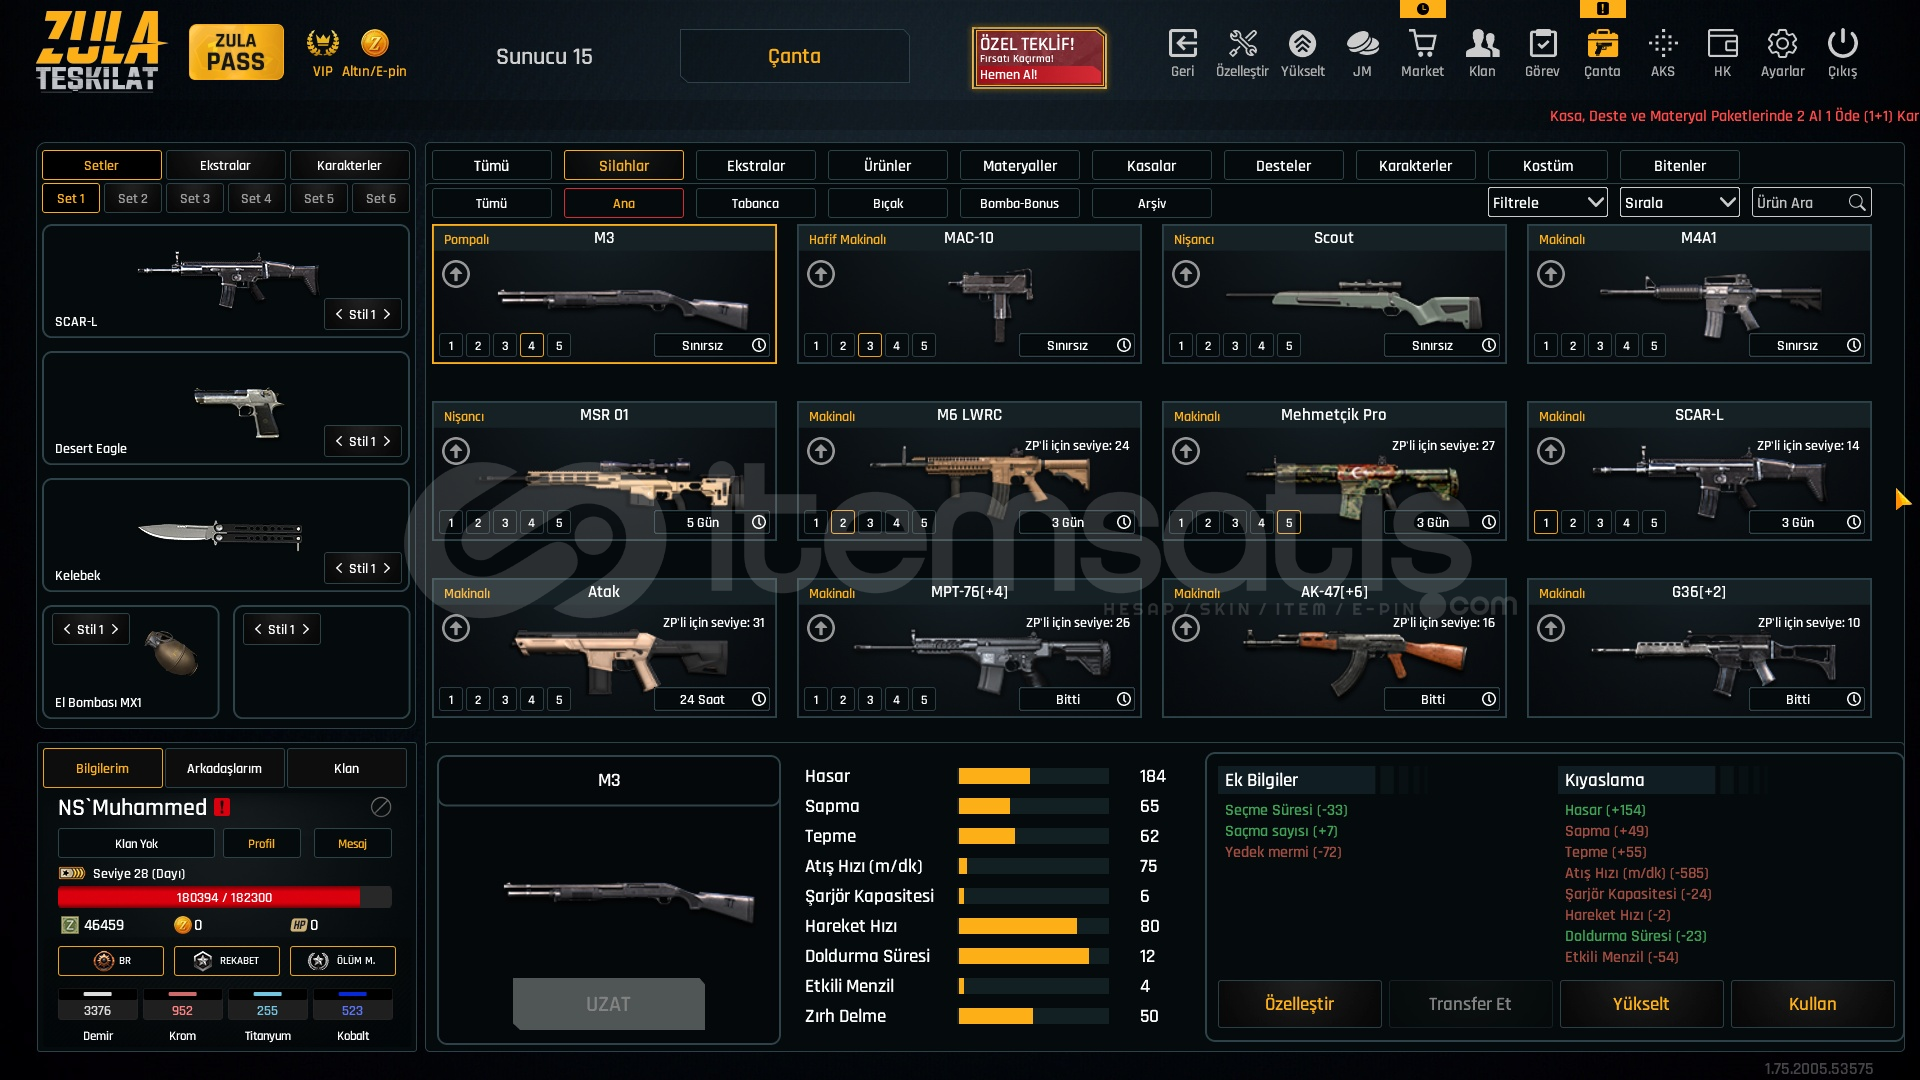Select slot 4 on M3 weapon card

(531, 346)
